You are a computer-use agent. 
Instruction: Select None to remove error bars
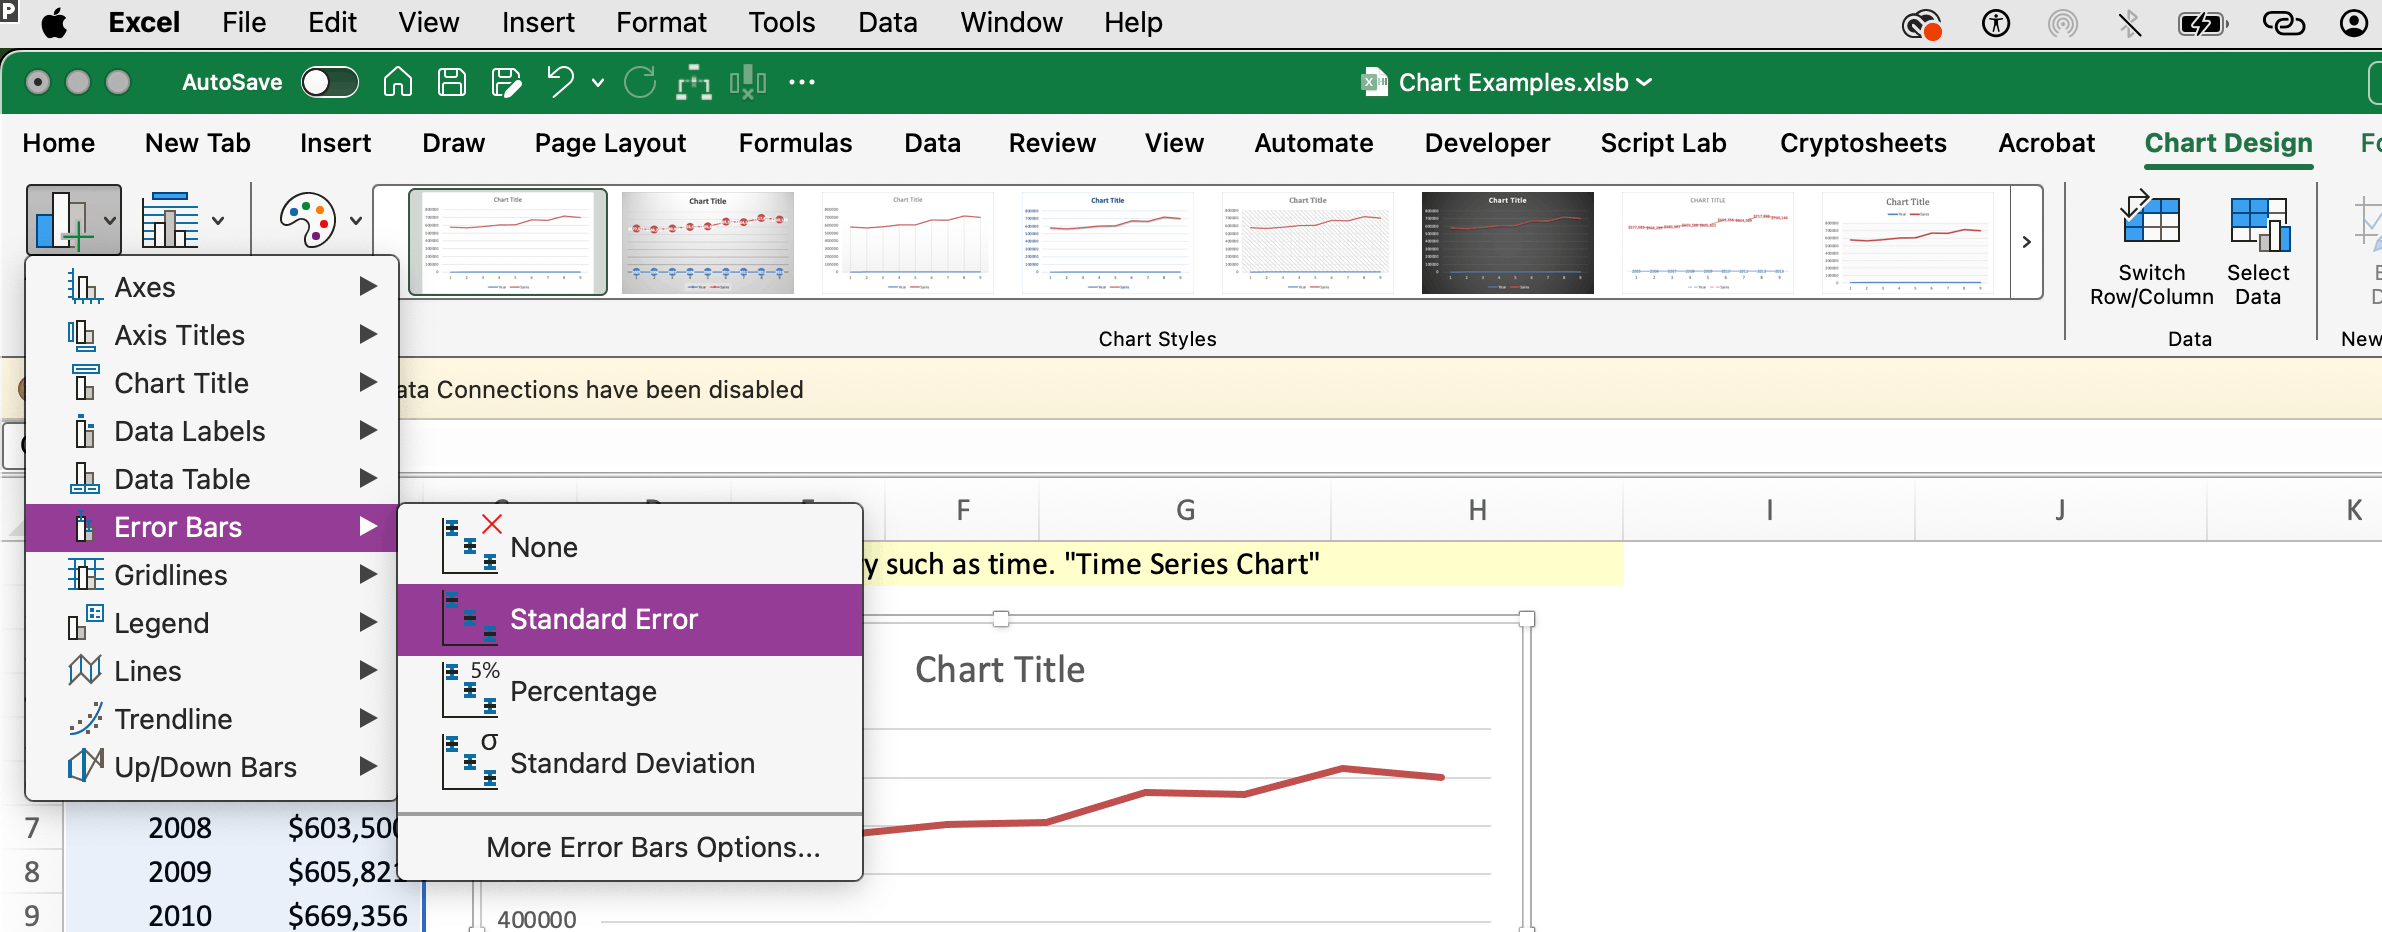[x=544, y=548]
